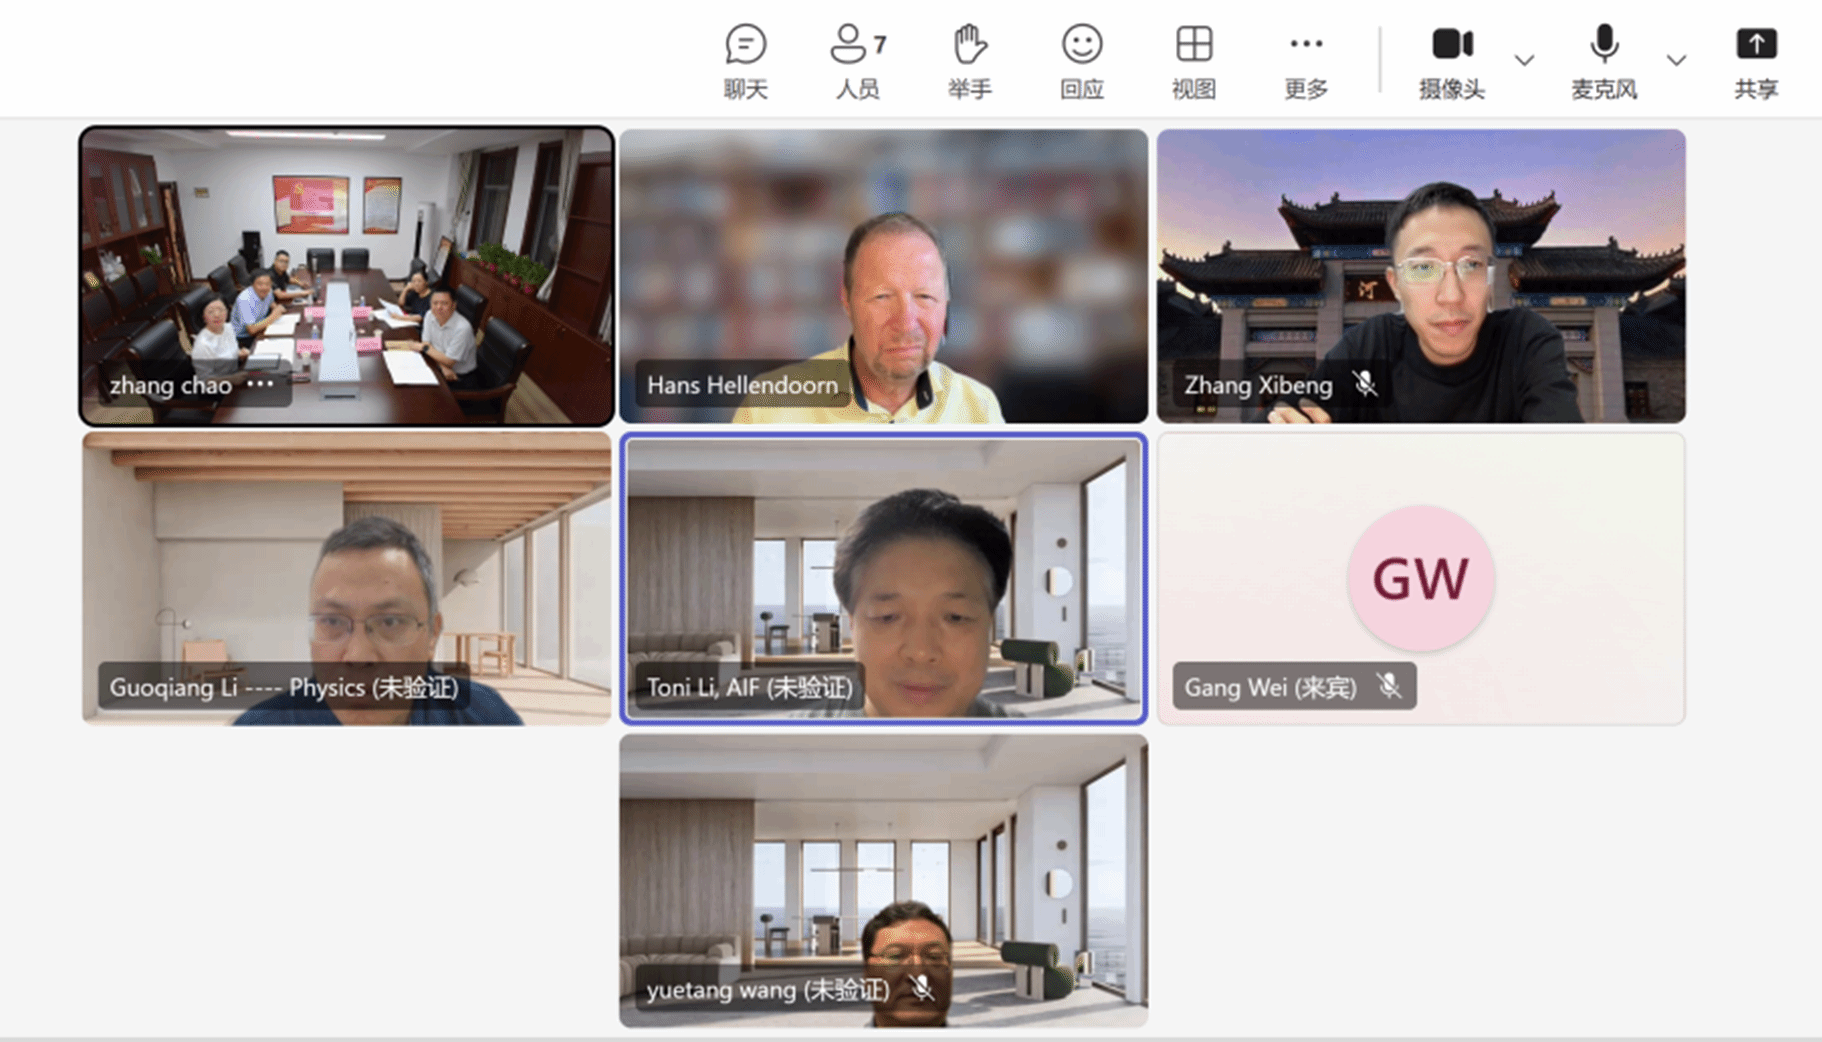This screenshot has width=1822, height=1042.
Task: Show the participants (人员) list
Action: (857, 60)
